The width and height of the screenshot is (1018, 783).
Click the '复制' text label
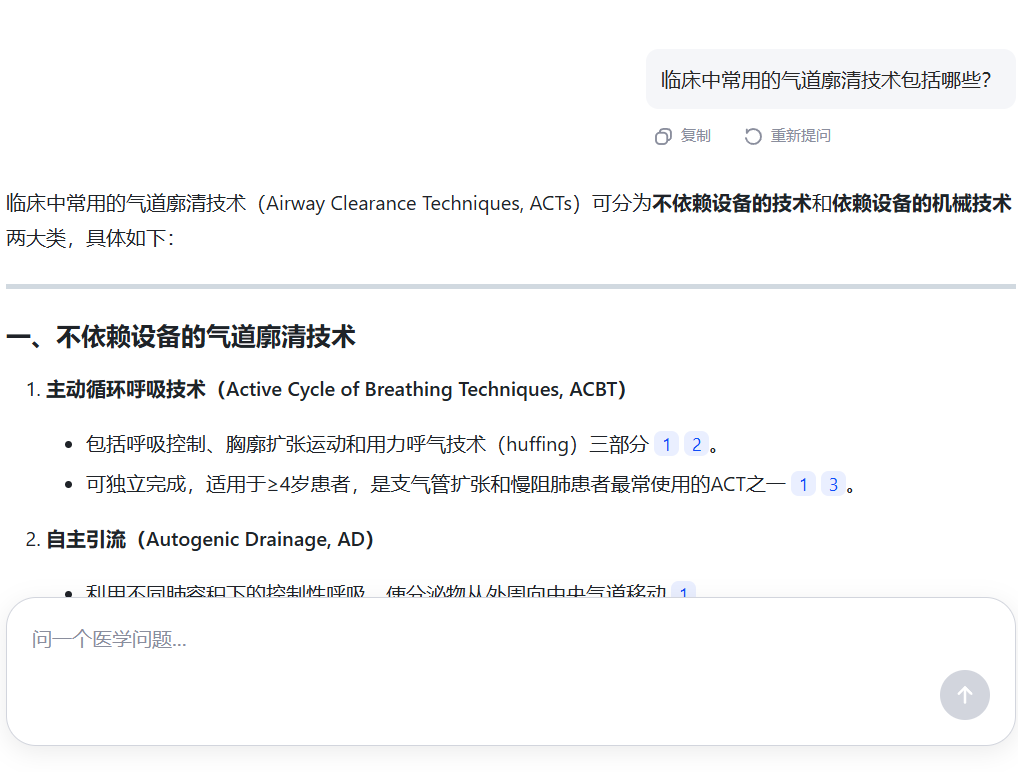[x=695, y=136]
